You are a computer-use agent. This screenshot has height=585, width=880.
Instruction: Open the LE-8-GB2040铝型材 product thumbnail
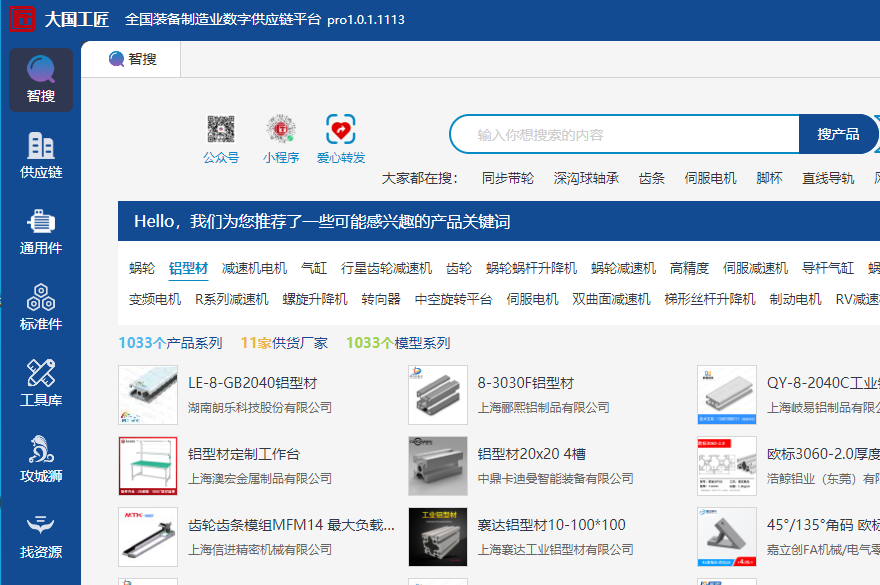coord(147,393)
